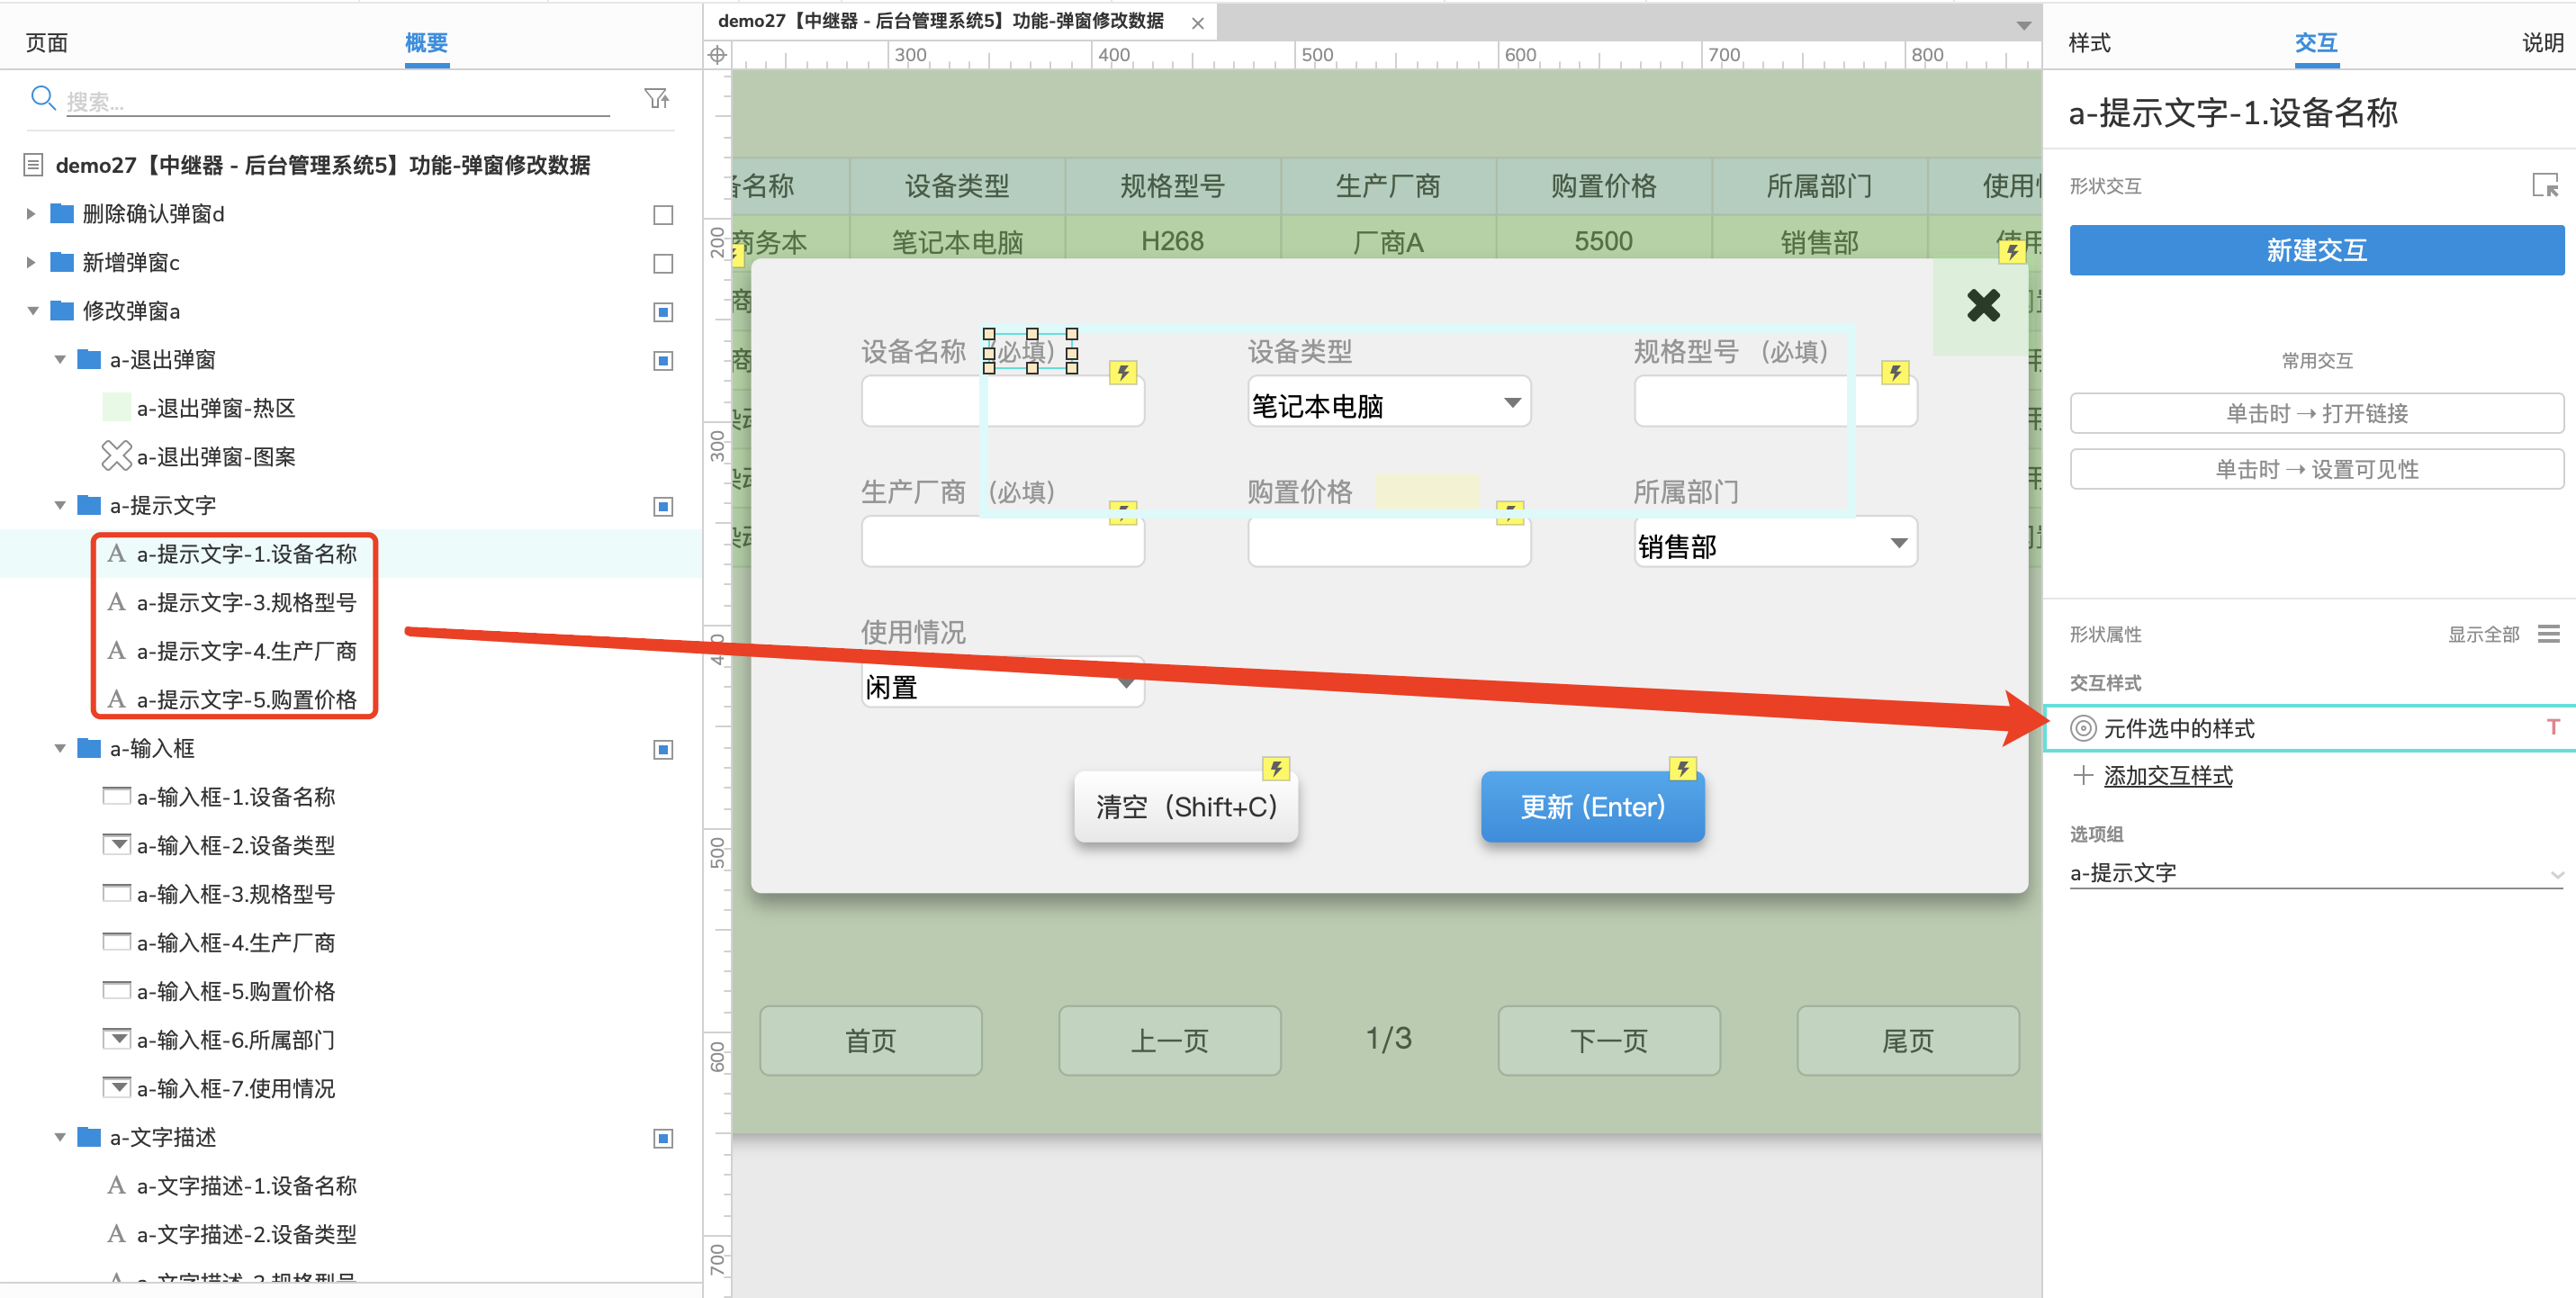2576x1298 pixels.
Task: Click the 新建交互 button
Action: point(2316,250)
